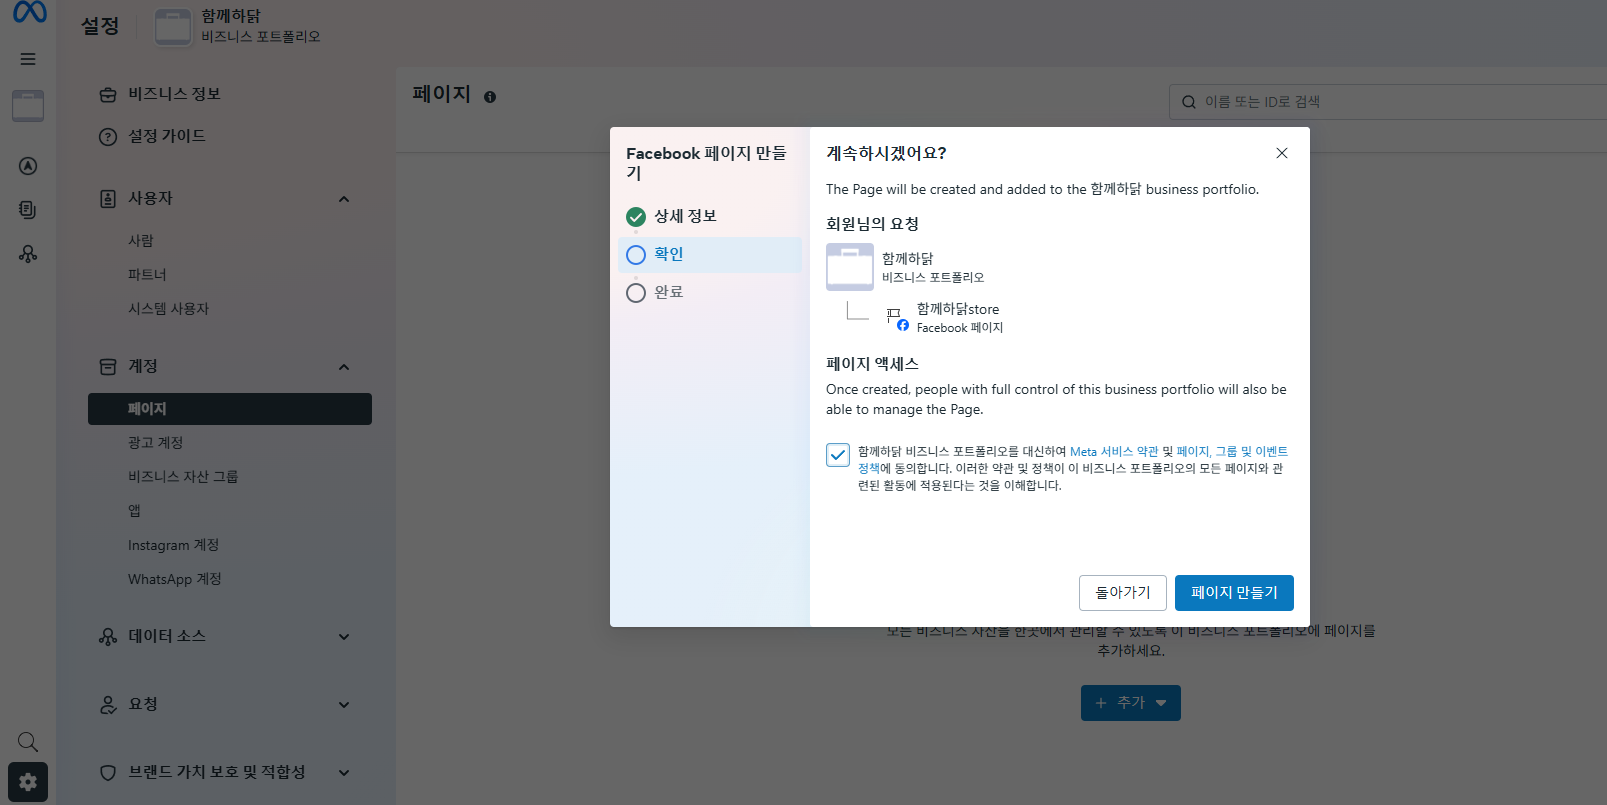Click the 함께하닭store page name text
Viewport: 1607px width, 805px height.
click(958, 309)
